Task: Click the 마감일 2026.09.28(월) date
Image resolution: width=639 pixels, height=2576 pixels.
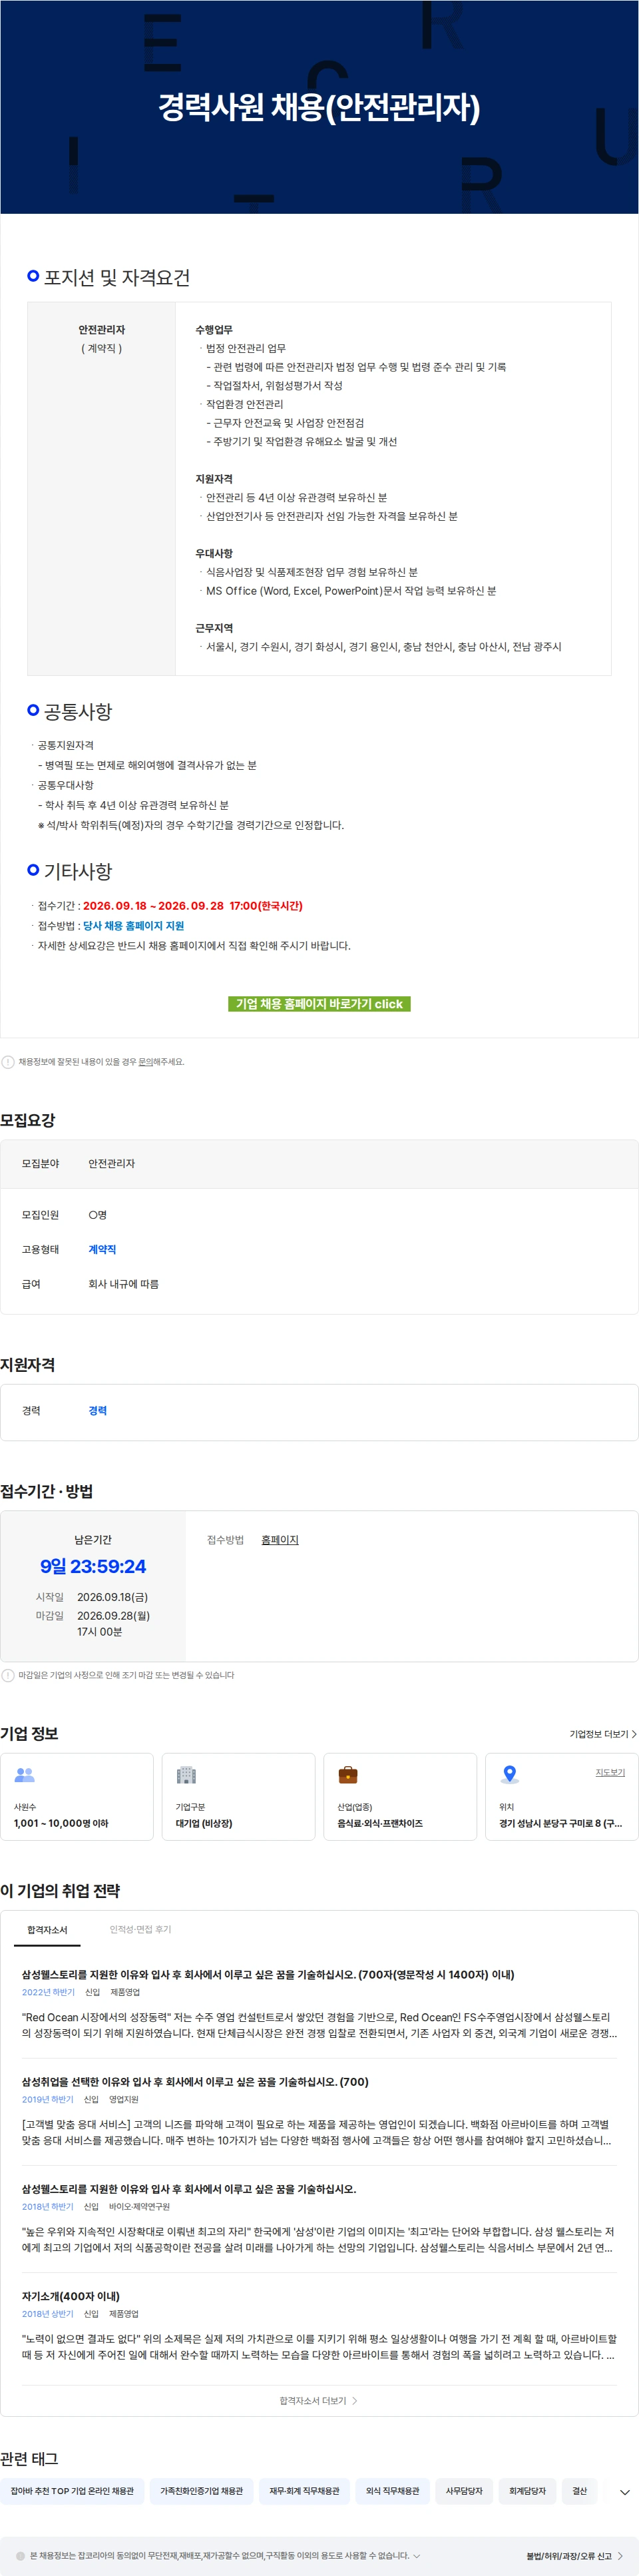Action: point(113,1615)
